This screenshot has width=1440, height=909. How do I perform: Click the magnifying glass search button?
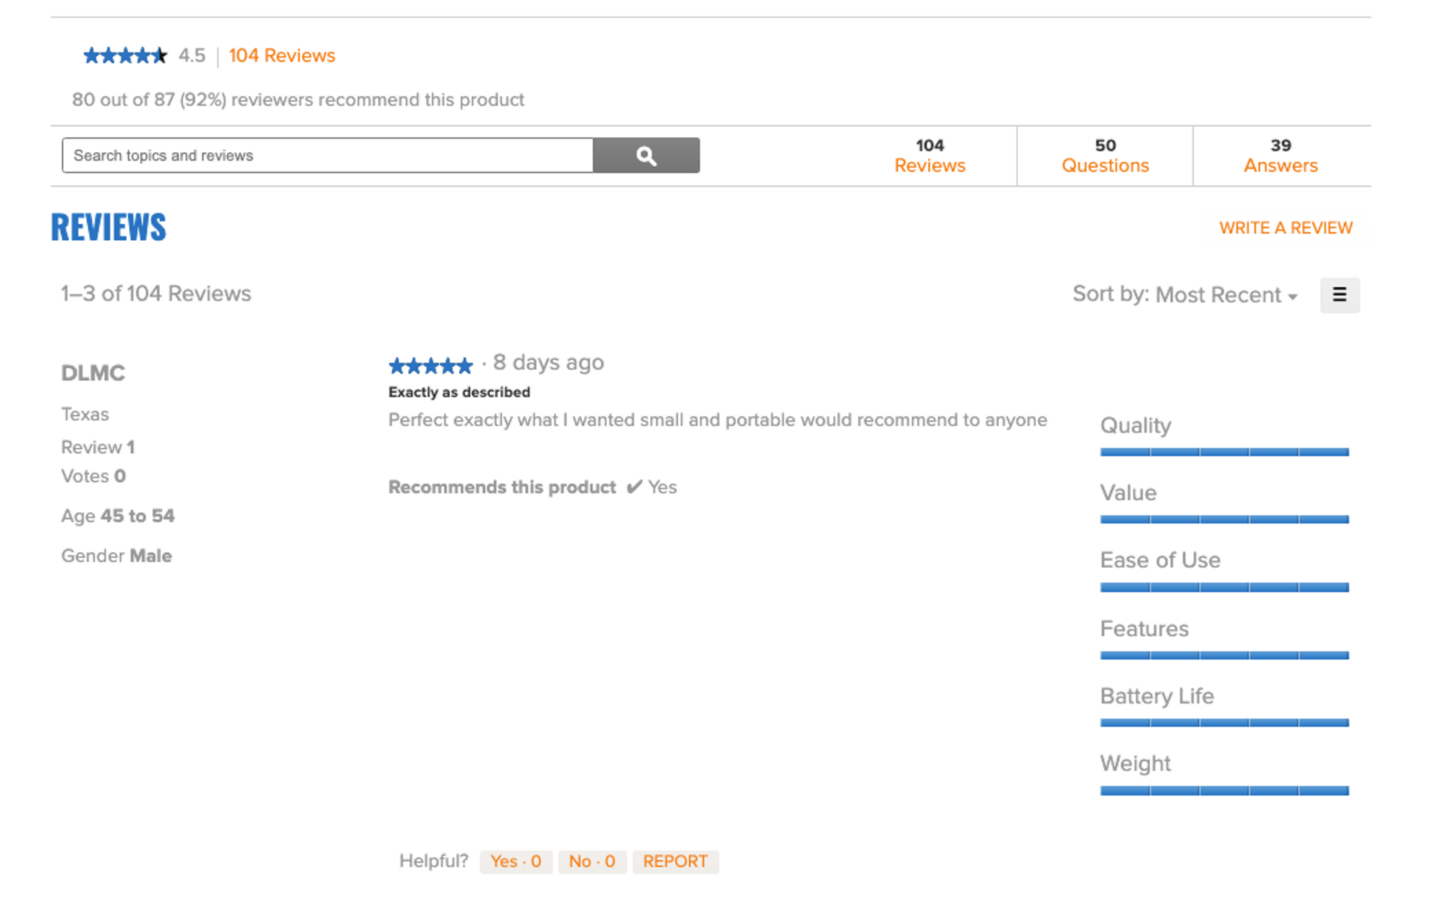point(646,156)
